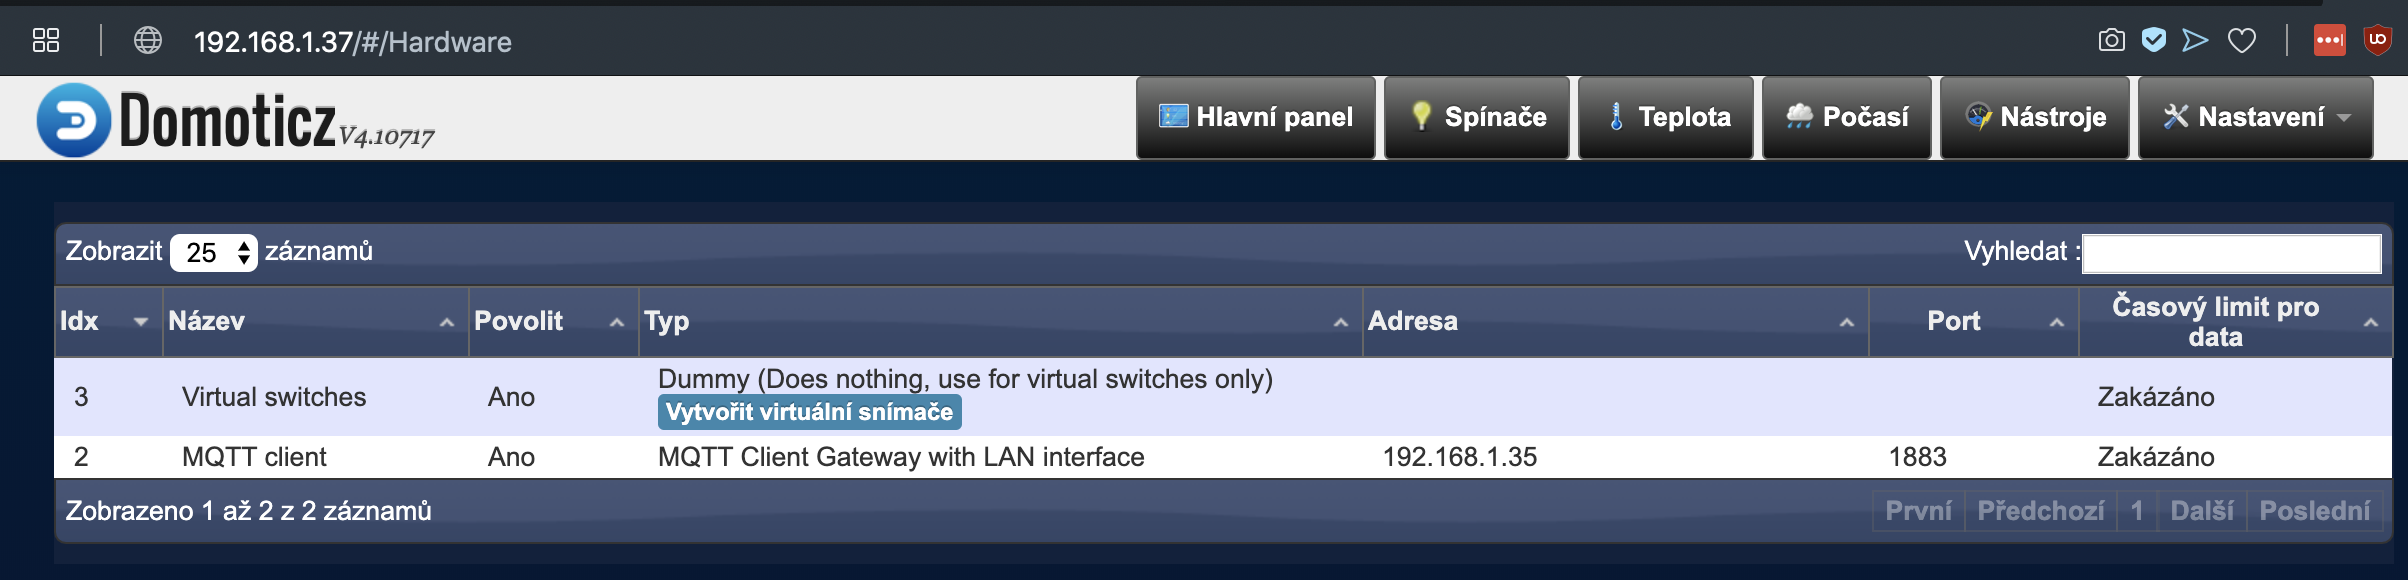Click the Vytvořit virtuální snímače button
This screenshot has height=580, width=2408.
(809, 412)
